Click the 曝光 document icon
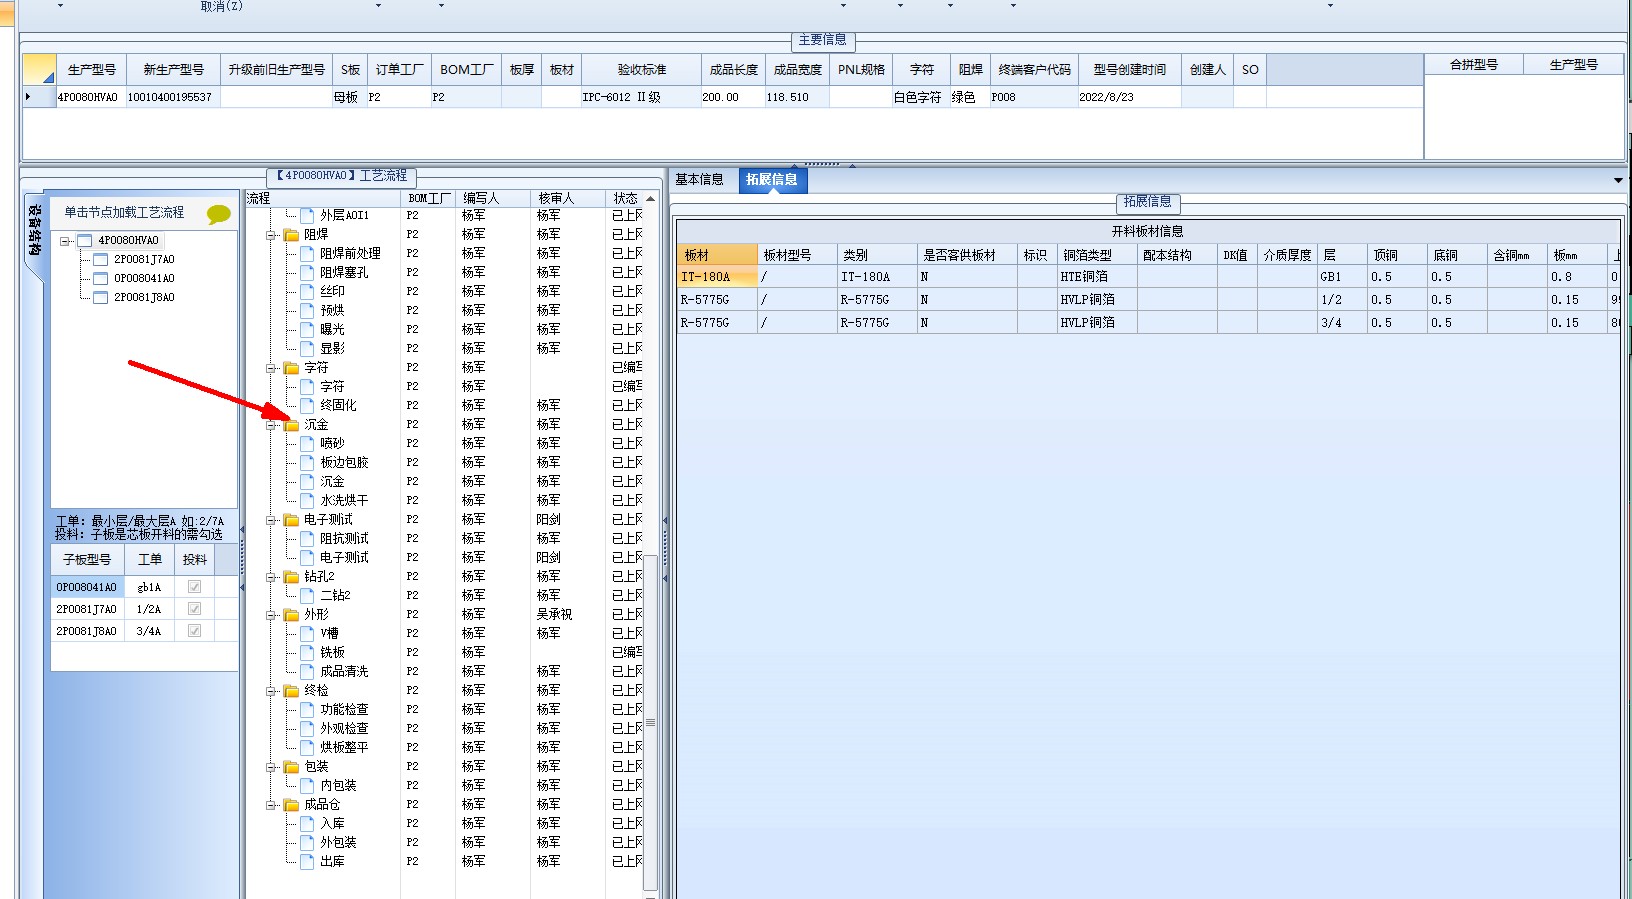The width and height of the screenshot is (1632, 899). tap(307, 330)
